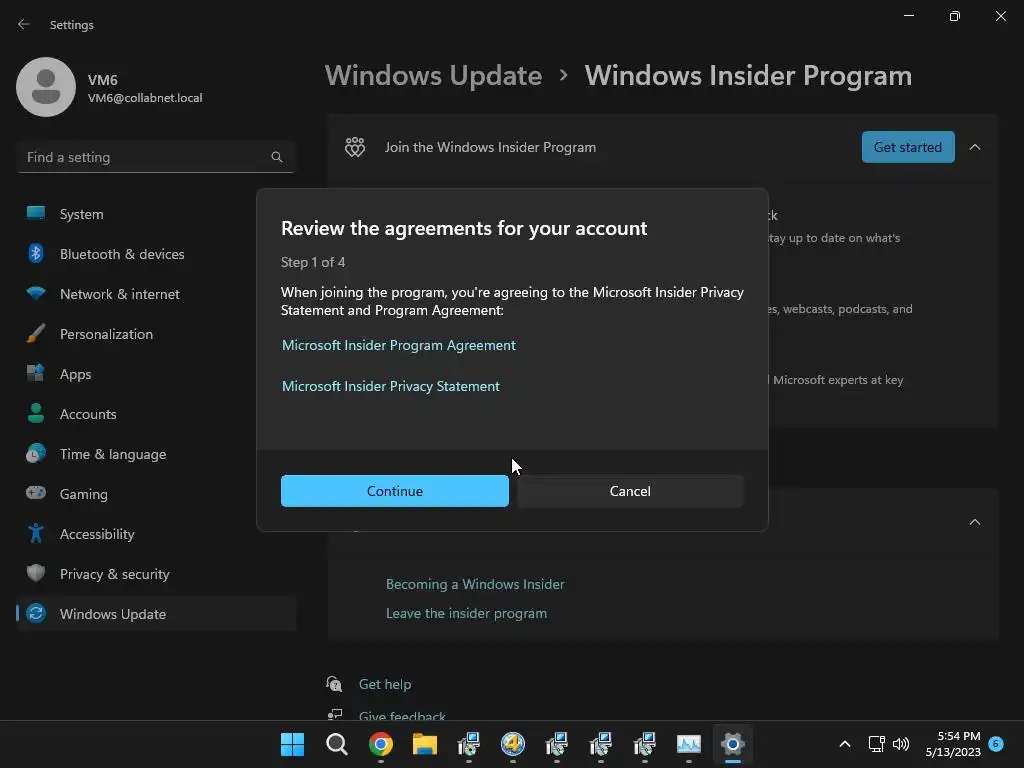Open Microsoft Insider Program Agreement link
The image size is (1024, 768).
(398, 345)
